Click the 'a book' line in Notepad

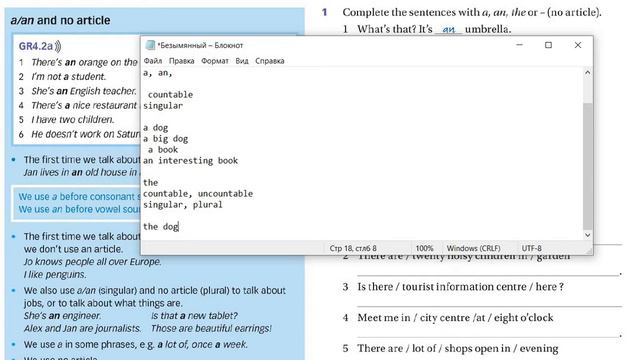coord(163,149)
